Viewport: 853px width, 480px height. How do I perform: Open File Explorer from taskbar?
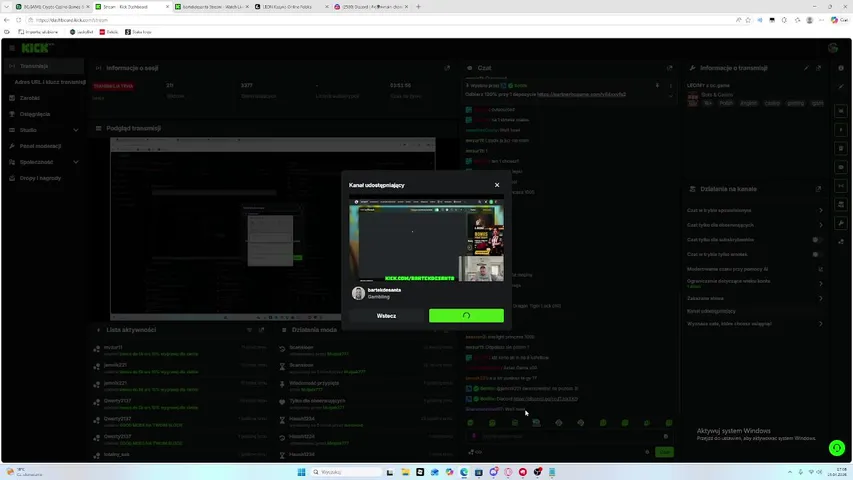[405, 472]
